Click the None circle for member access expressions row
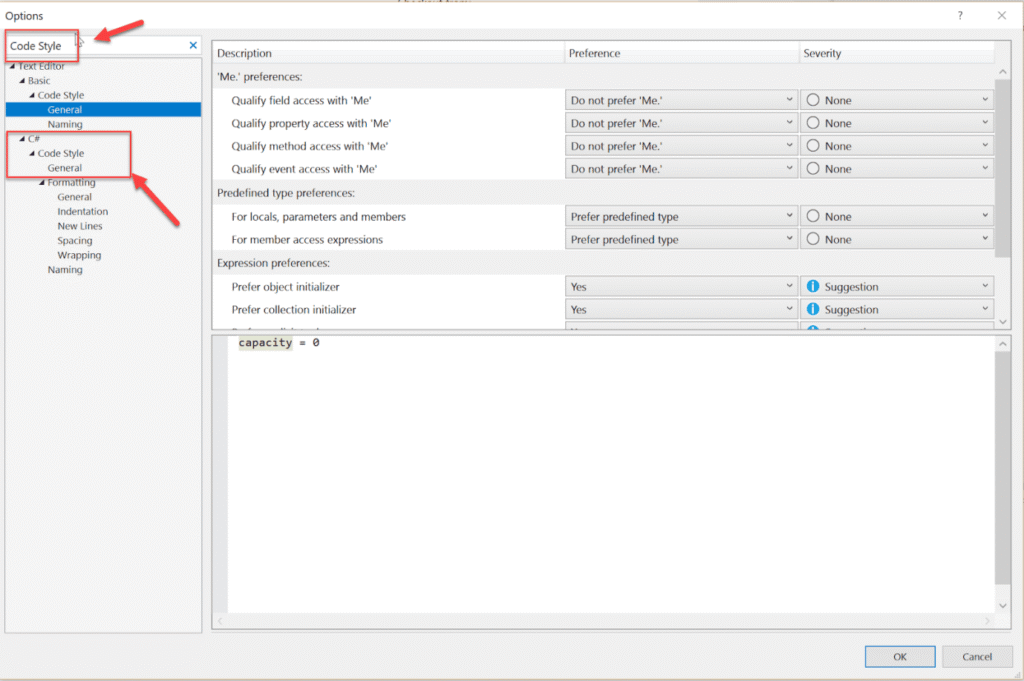Image resolution: width=1024 pixels, height=681 pixels. pyautogui.click(x=814, y=239)
